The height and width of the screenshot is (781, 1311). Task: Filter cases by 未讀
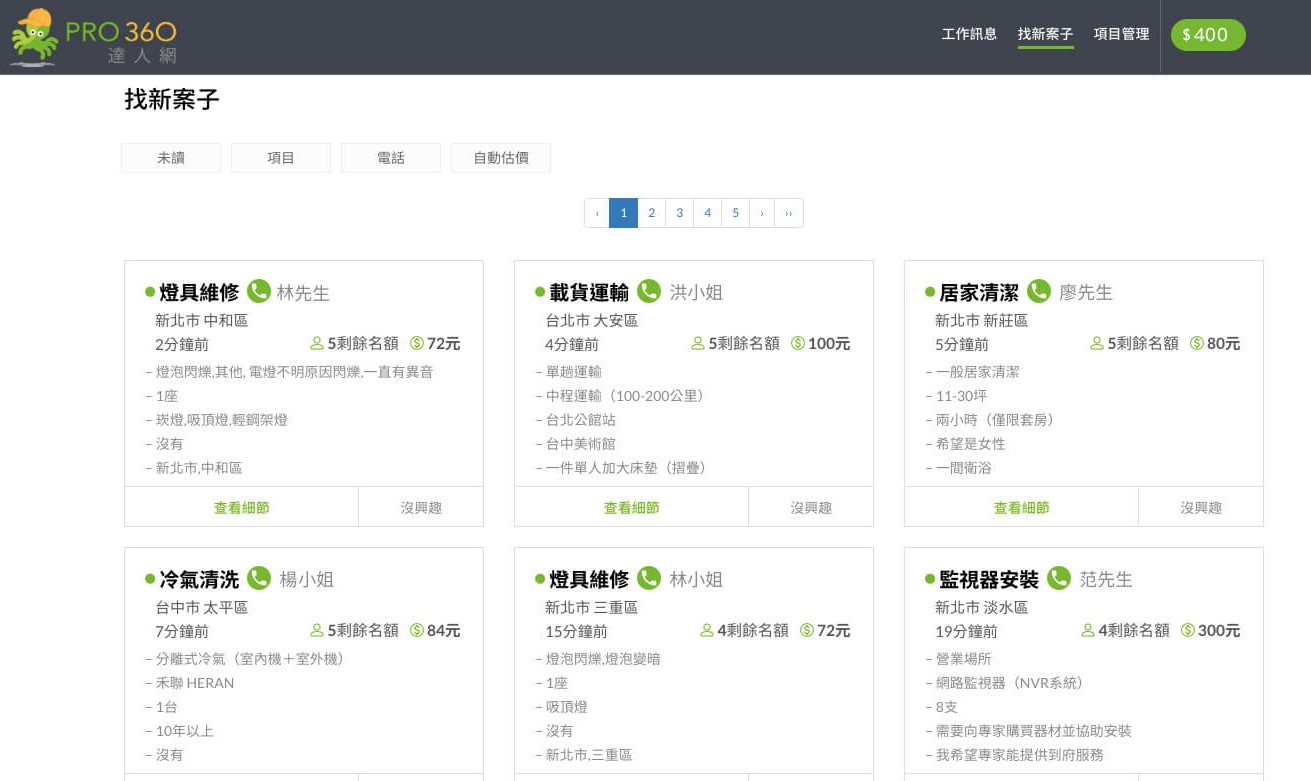(x=171, y=158)
